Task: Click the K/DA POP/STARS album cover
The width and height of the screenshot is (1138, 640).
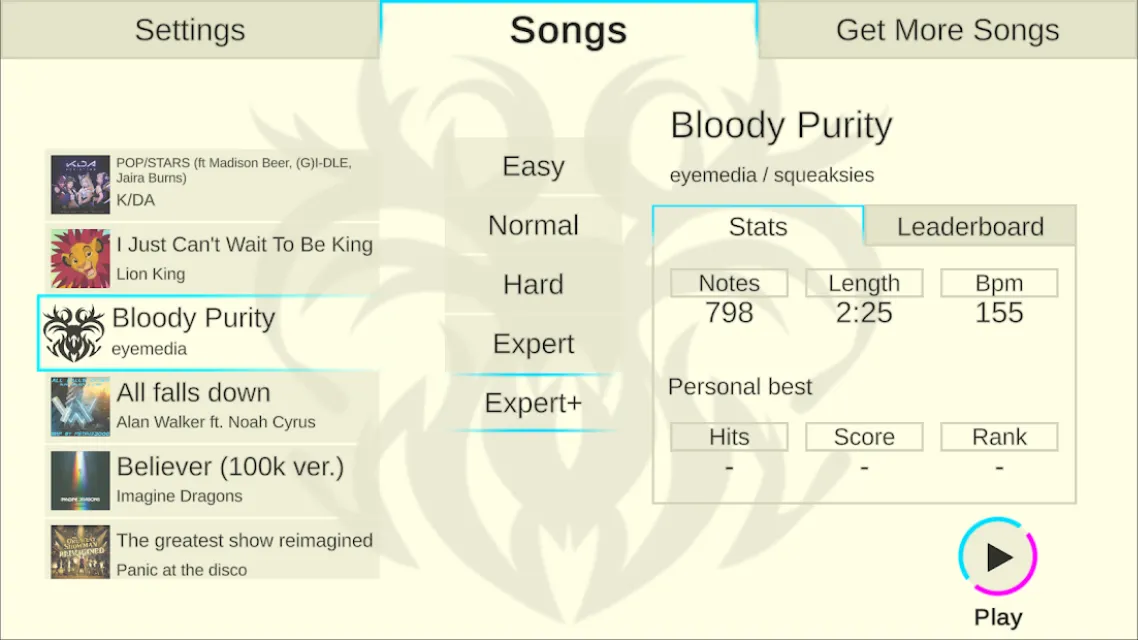Action: (80, 184)
